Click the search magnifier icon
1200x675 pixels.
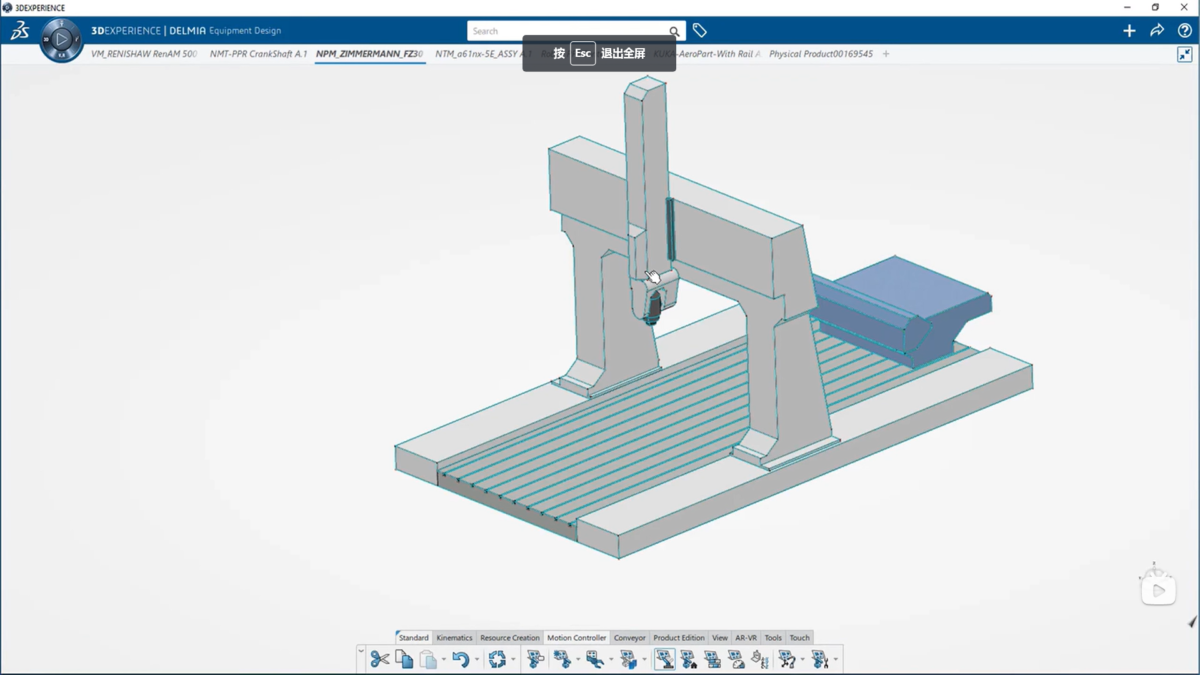point(674,32)
